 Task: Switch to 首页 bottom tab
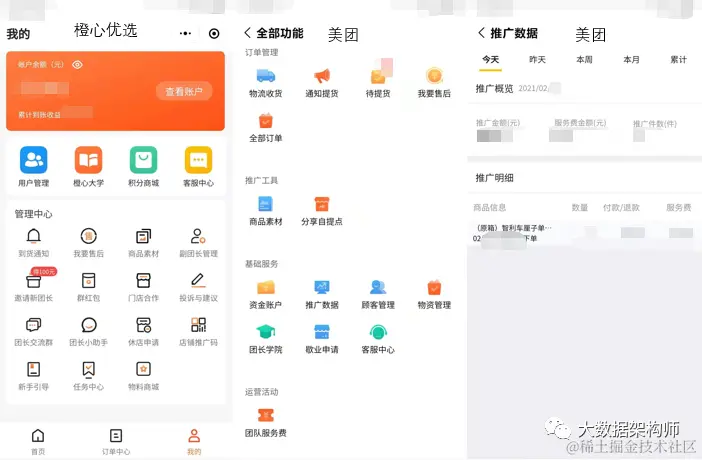[x=38, y=441]
